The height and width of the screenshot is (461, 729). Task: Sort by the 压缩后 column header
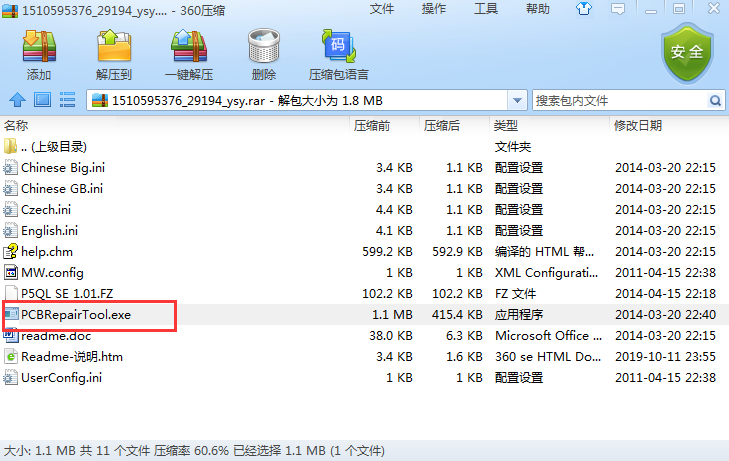tap(442, 125)
